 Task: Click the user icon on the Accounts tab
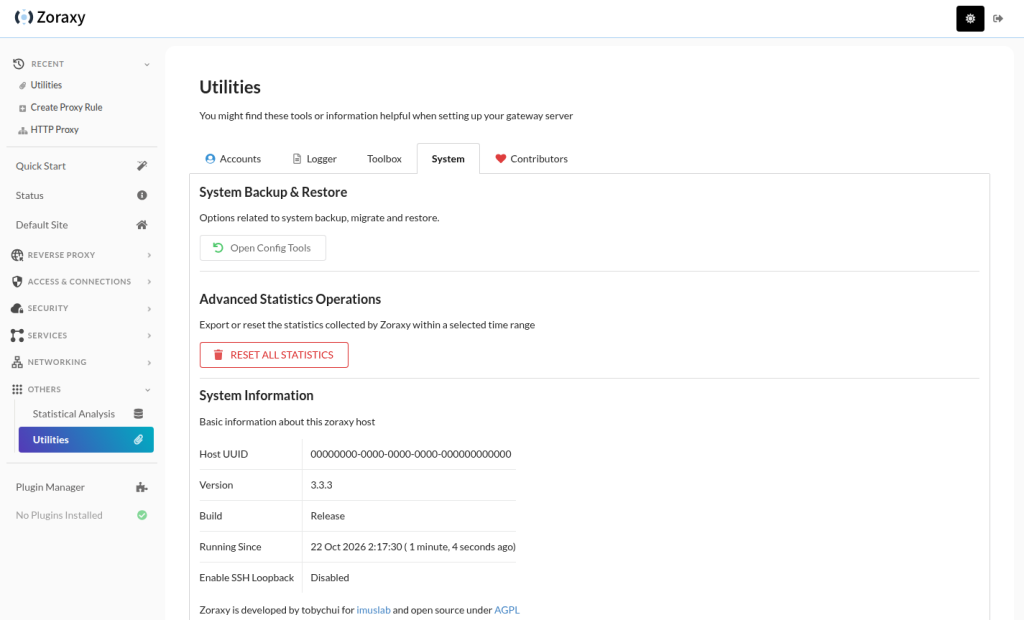coord(210,159)
